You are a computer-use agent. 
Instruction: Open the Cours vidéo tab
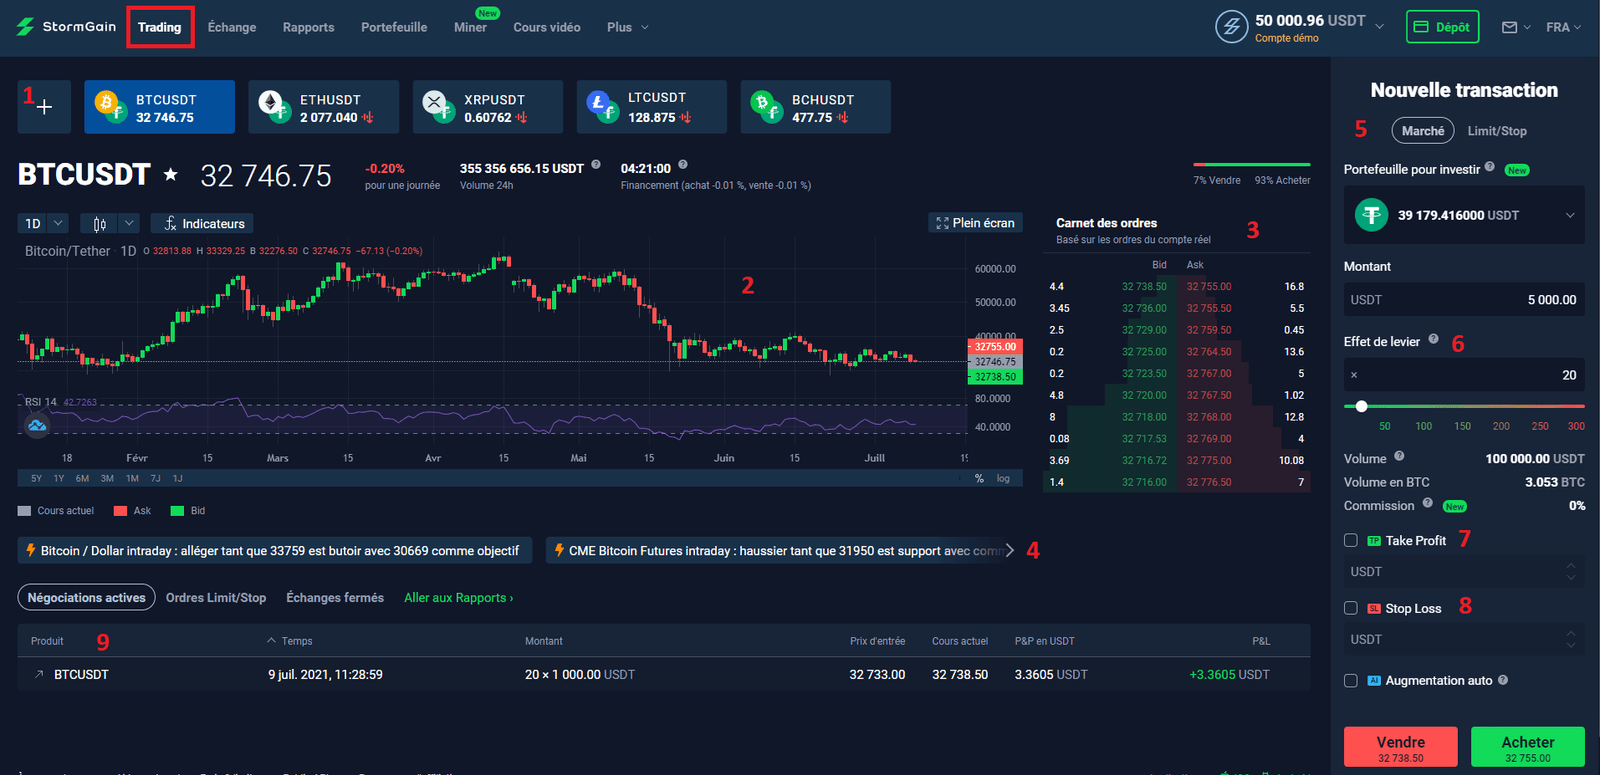click(x=547, y=27)
